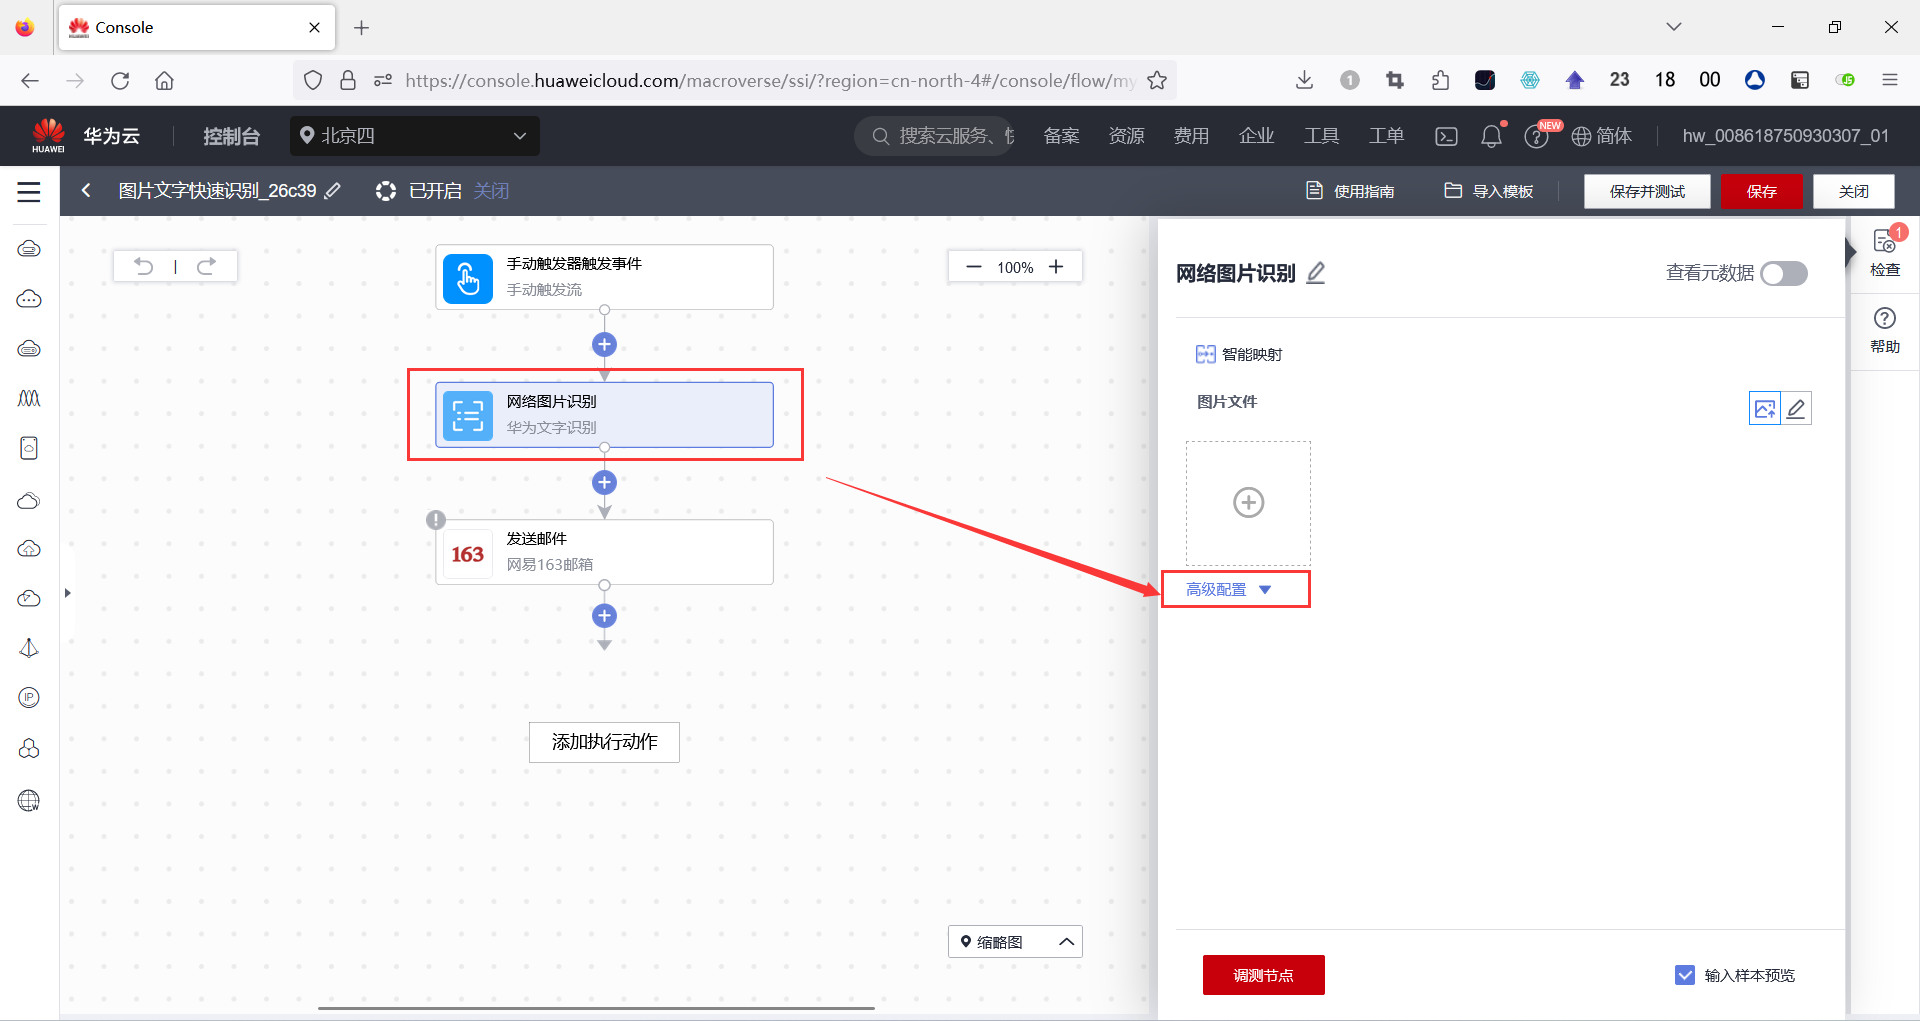Bookmark page with star icon
The width and height of the screenshot is (1920, 1021).
pyautogui.click(x=1157, y=81)
